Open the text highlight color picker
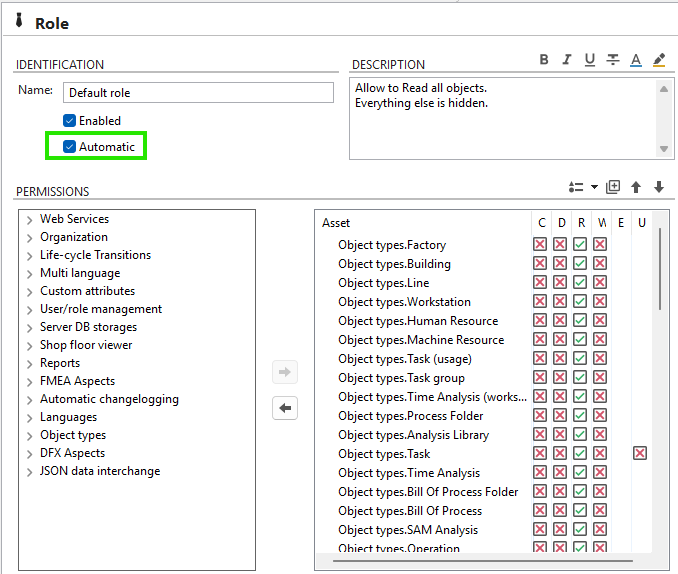 click(x=659, y=60)
